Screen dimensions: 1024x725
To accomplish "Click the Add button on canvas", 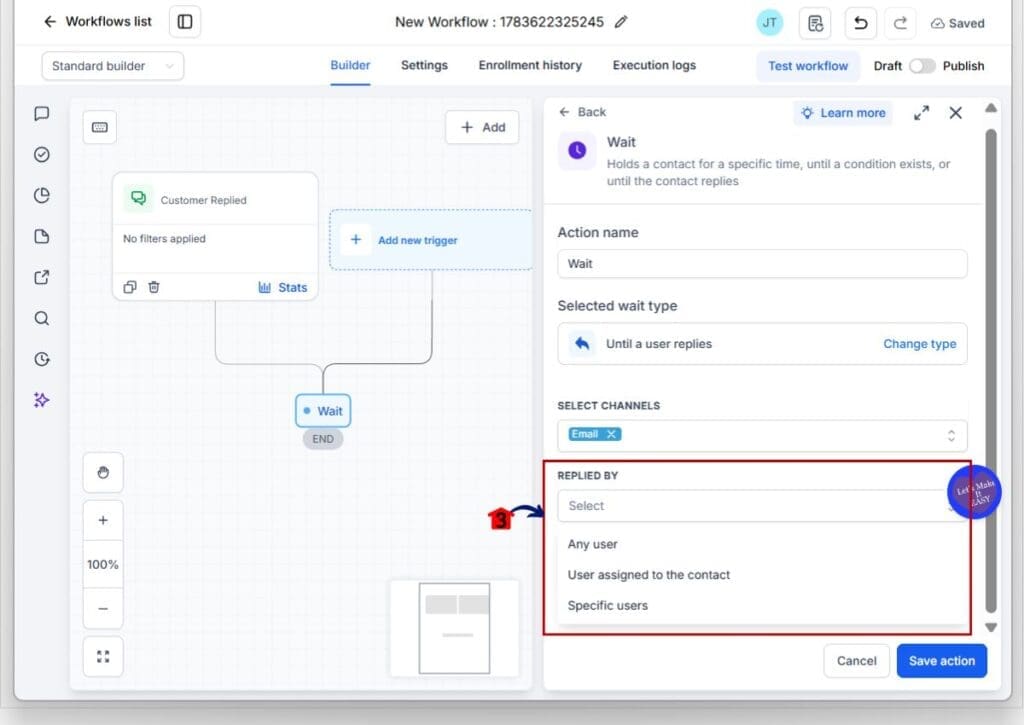I will (x=483, y=127).
